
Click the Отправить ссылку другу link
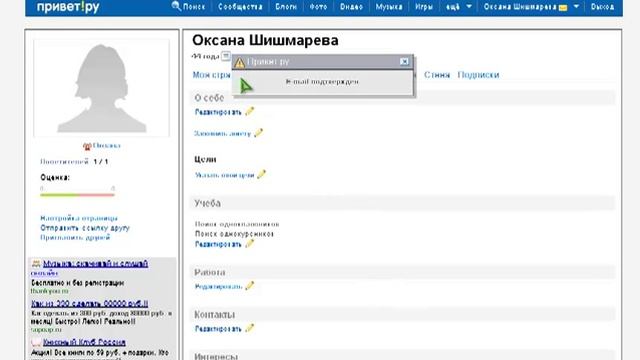click(x=85, y=228)
